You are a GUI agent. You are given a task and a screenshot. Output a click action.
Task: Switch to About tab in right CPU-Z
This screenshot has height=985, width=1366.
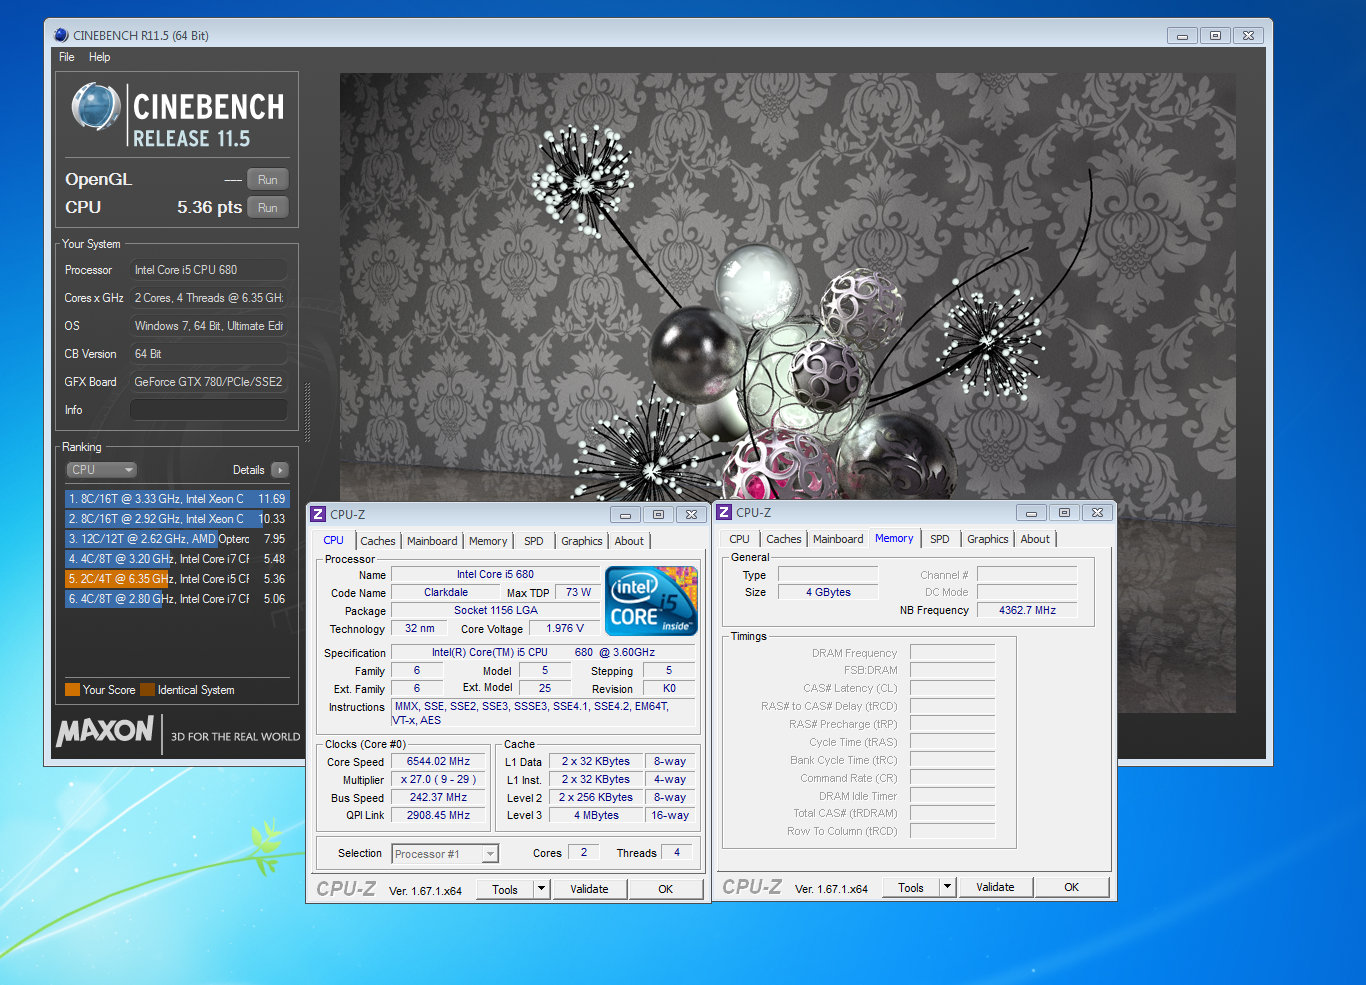coord(1035,539)
